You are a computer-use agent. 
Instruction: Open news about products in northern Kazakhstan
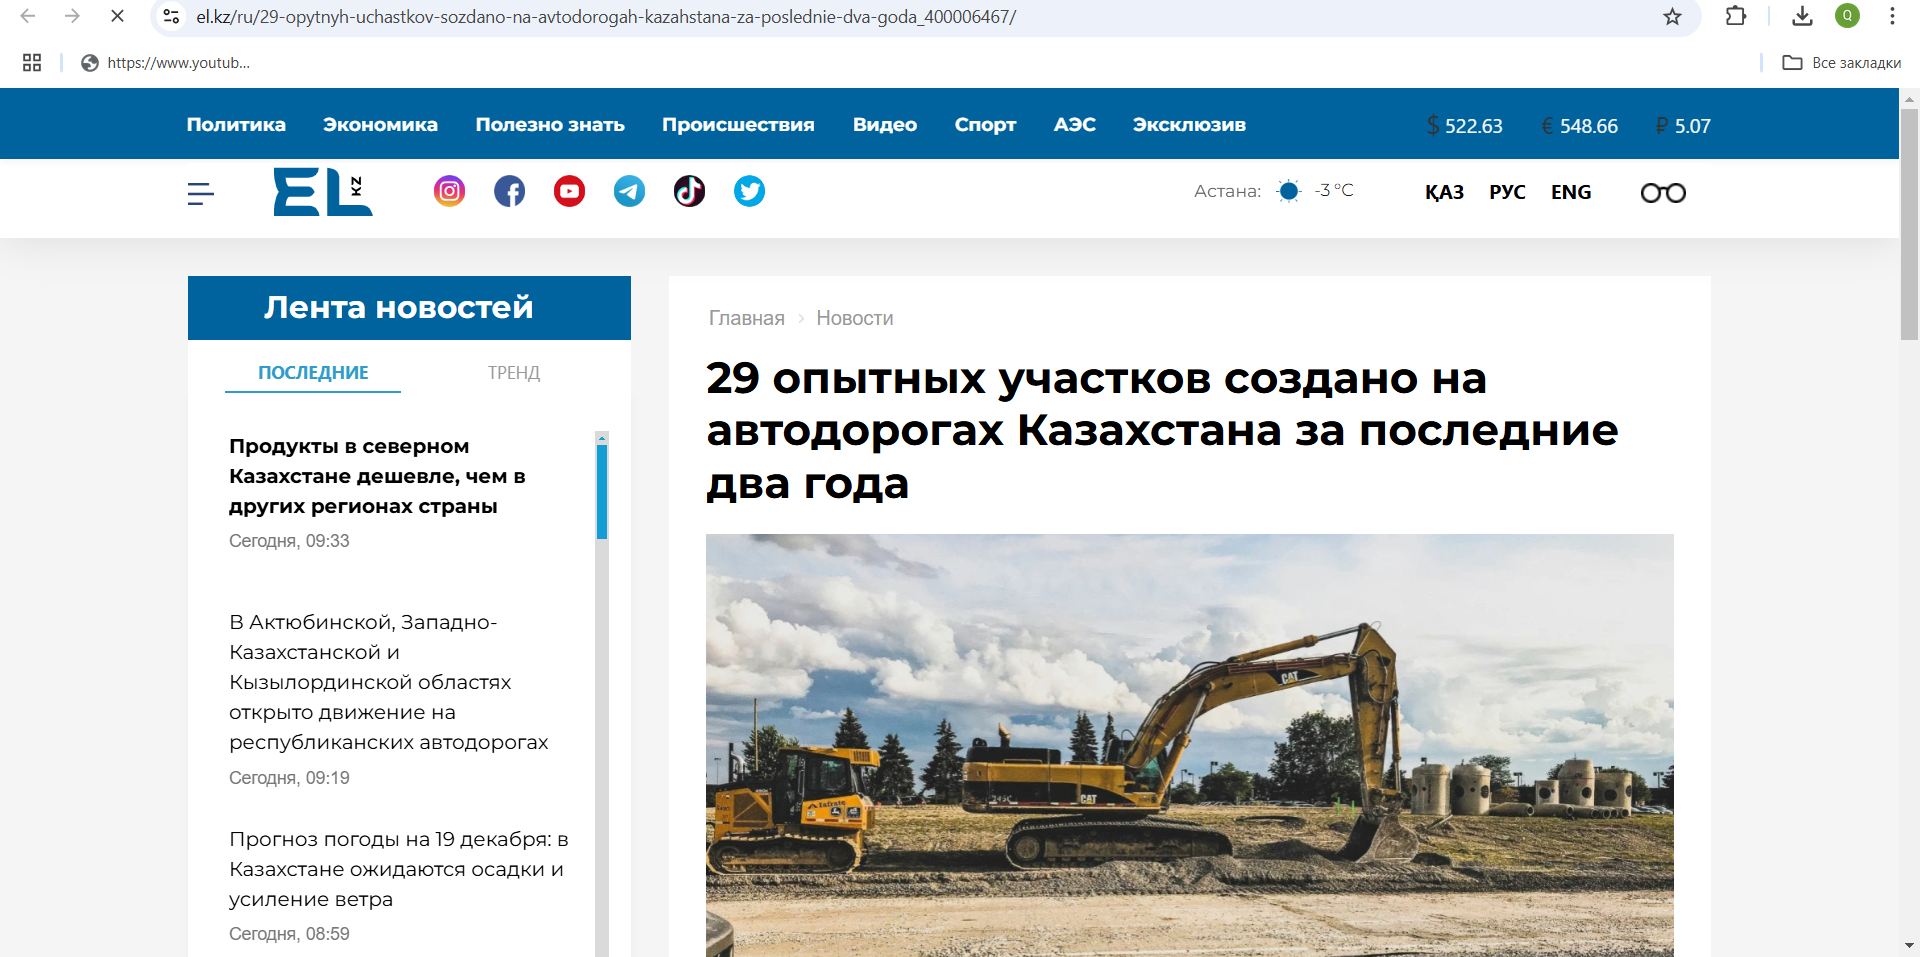pos(377,476)
